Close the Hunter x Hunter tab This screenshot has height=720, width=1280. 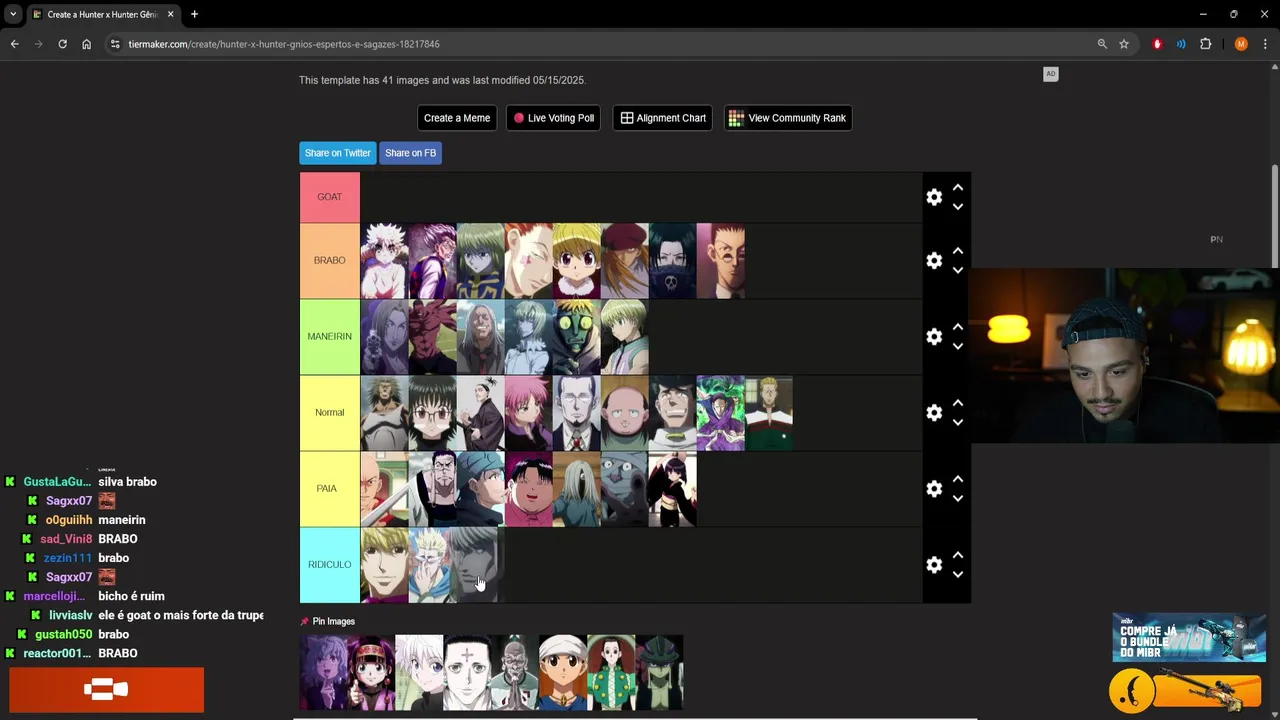click(170, 14)
